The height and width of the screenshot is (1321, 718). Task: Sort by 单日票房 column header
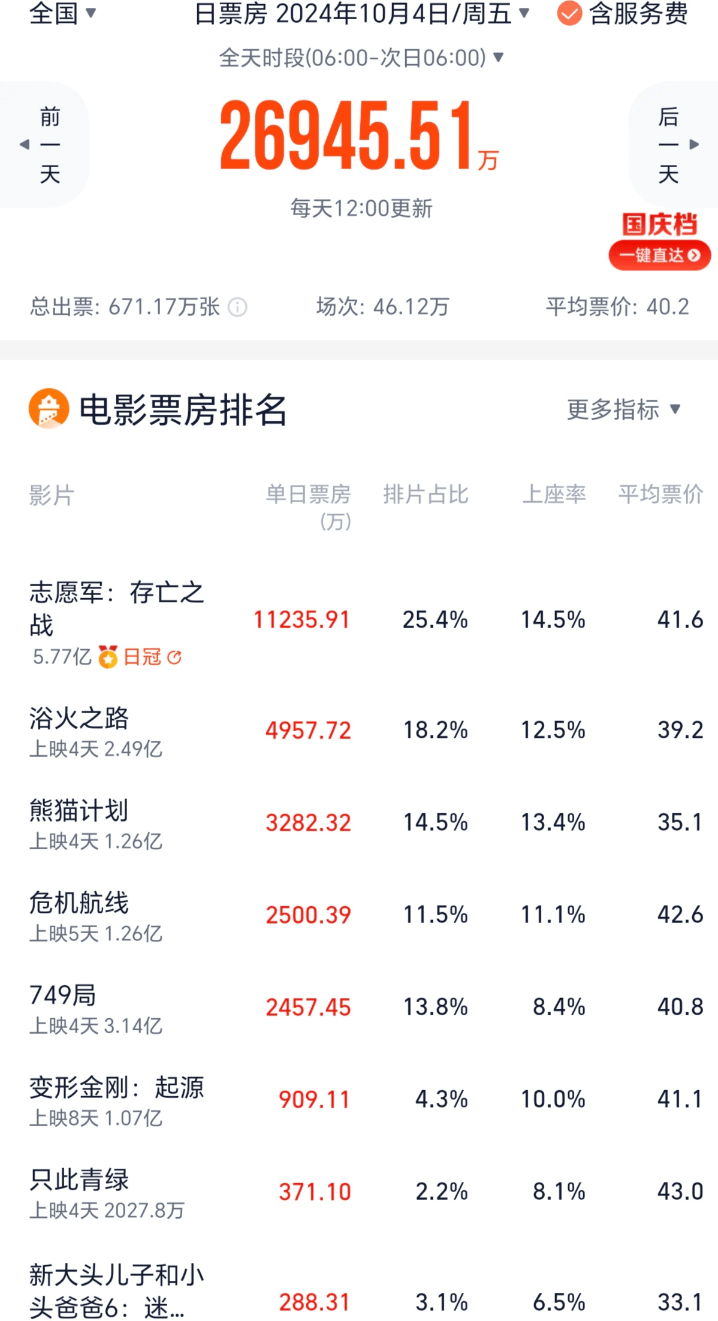(308, 495)
